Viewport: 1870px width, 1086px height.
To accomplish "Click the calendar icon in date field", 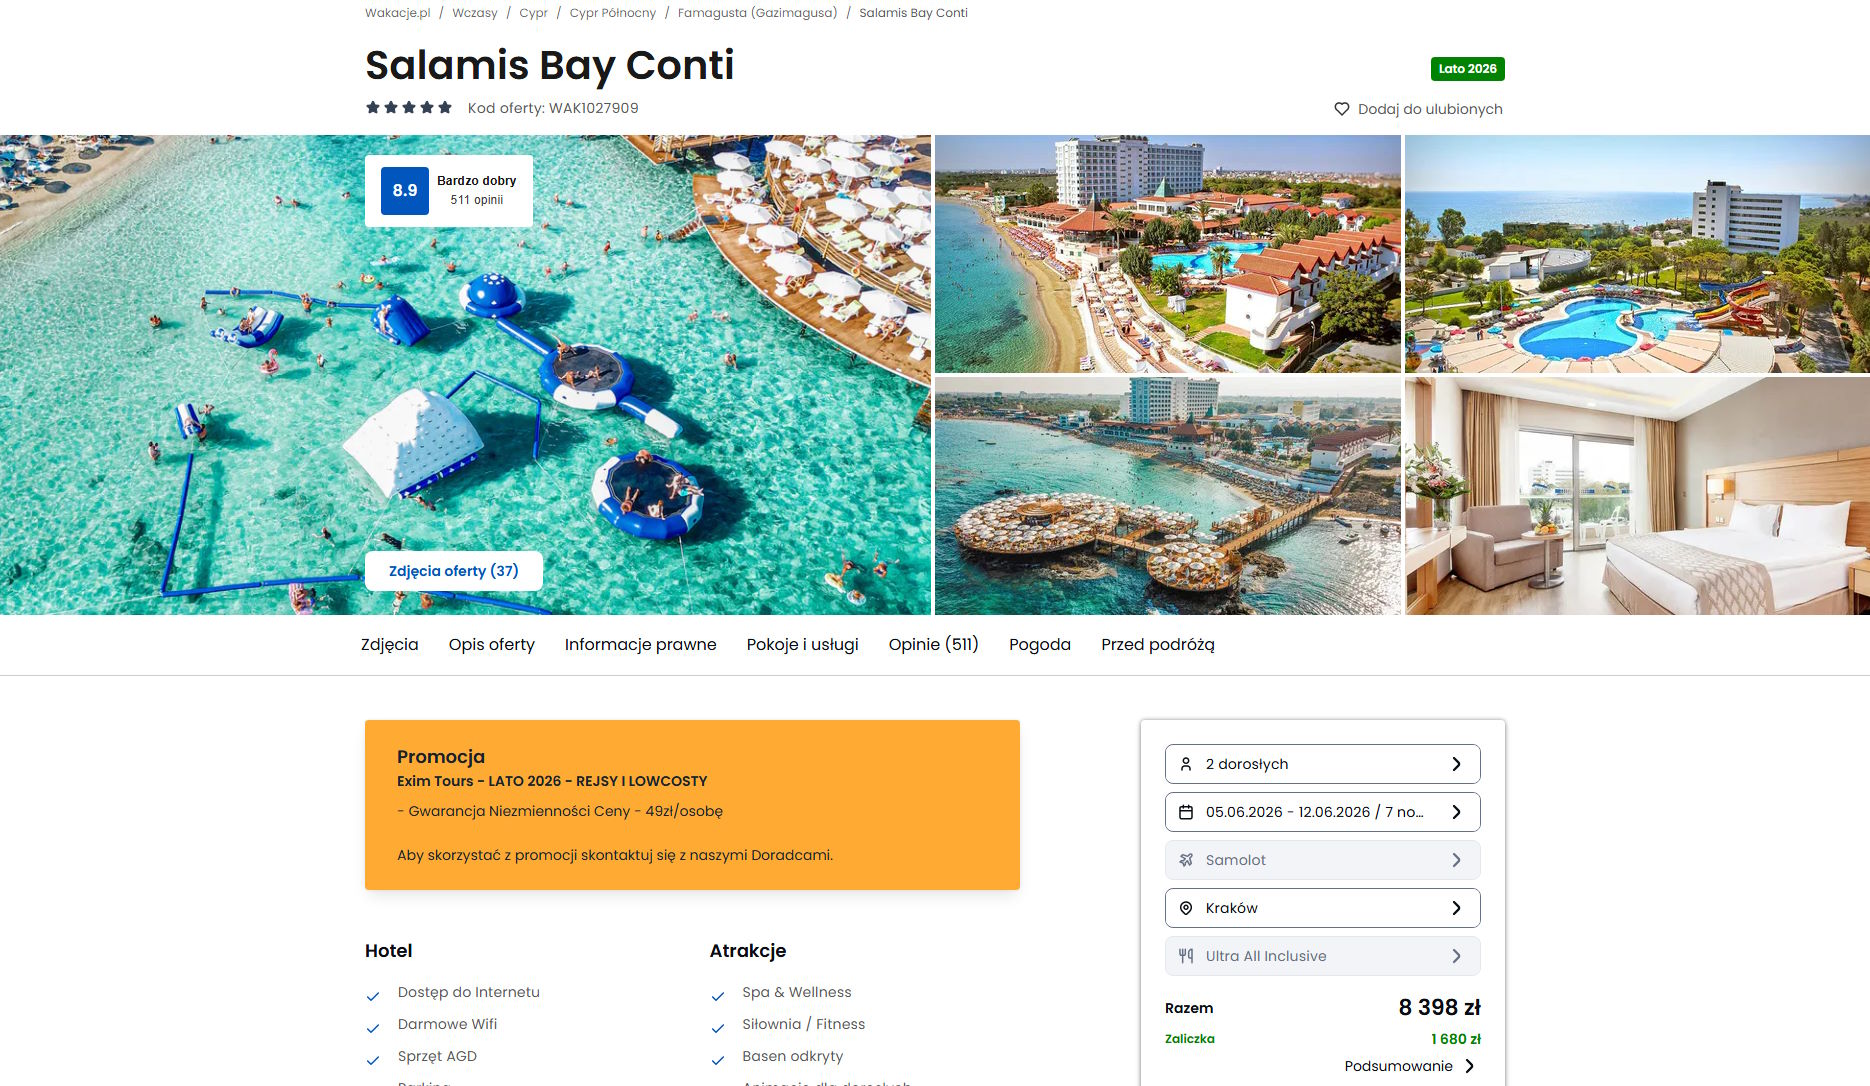I will click(1186, 812).
